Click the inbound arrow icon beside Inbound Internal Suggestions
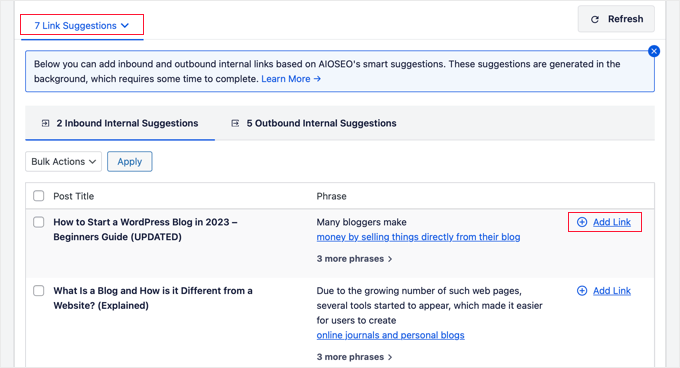 pyautogui.click(x=46, y=123)
